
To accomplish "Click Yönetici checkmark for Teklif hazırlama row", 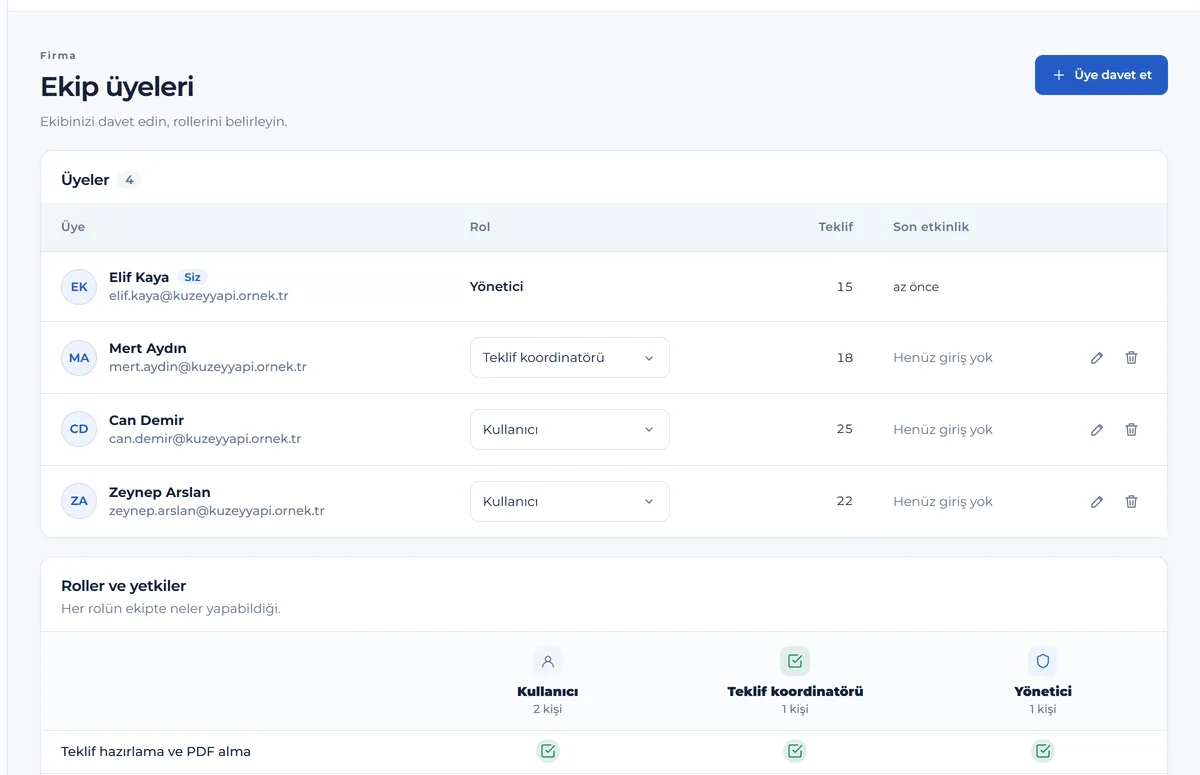I will pyautogui.click(x=1043, y=751).
